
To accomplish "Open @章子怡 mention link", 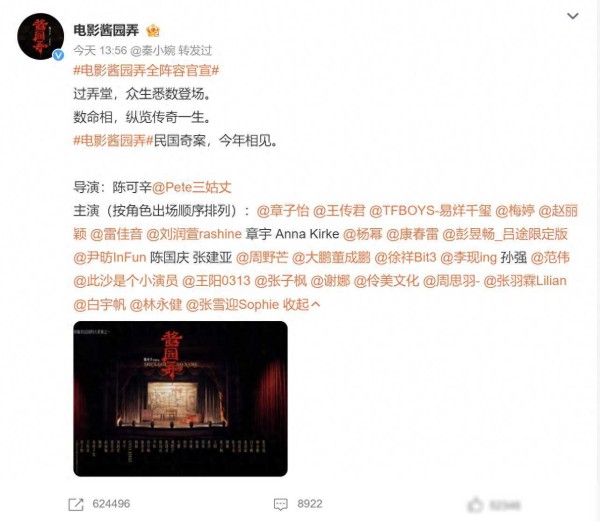I will click(x=282, y=211).
